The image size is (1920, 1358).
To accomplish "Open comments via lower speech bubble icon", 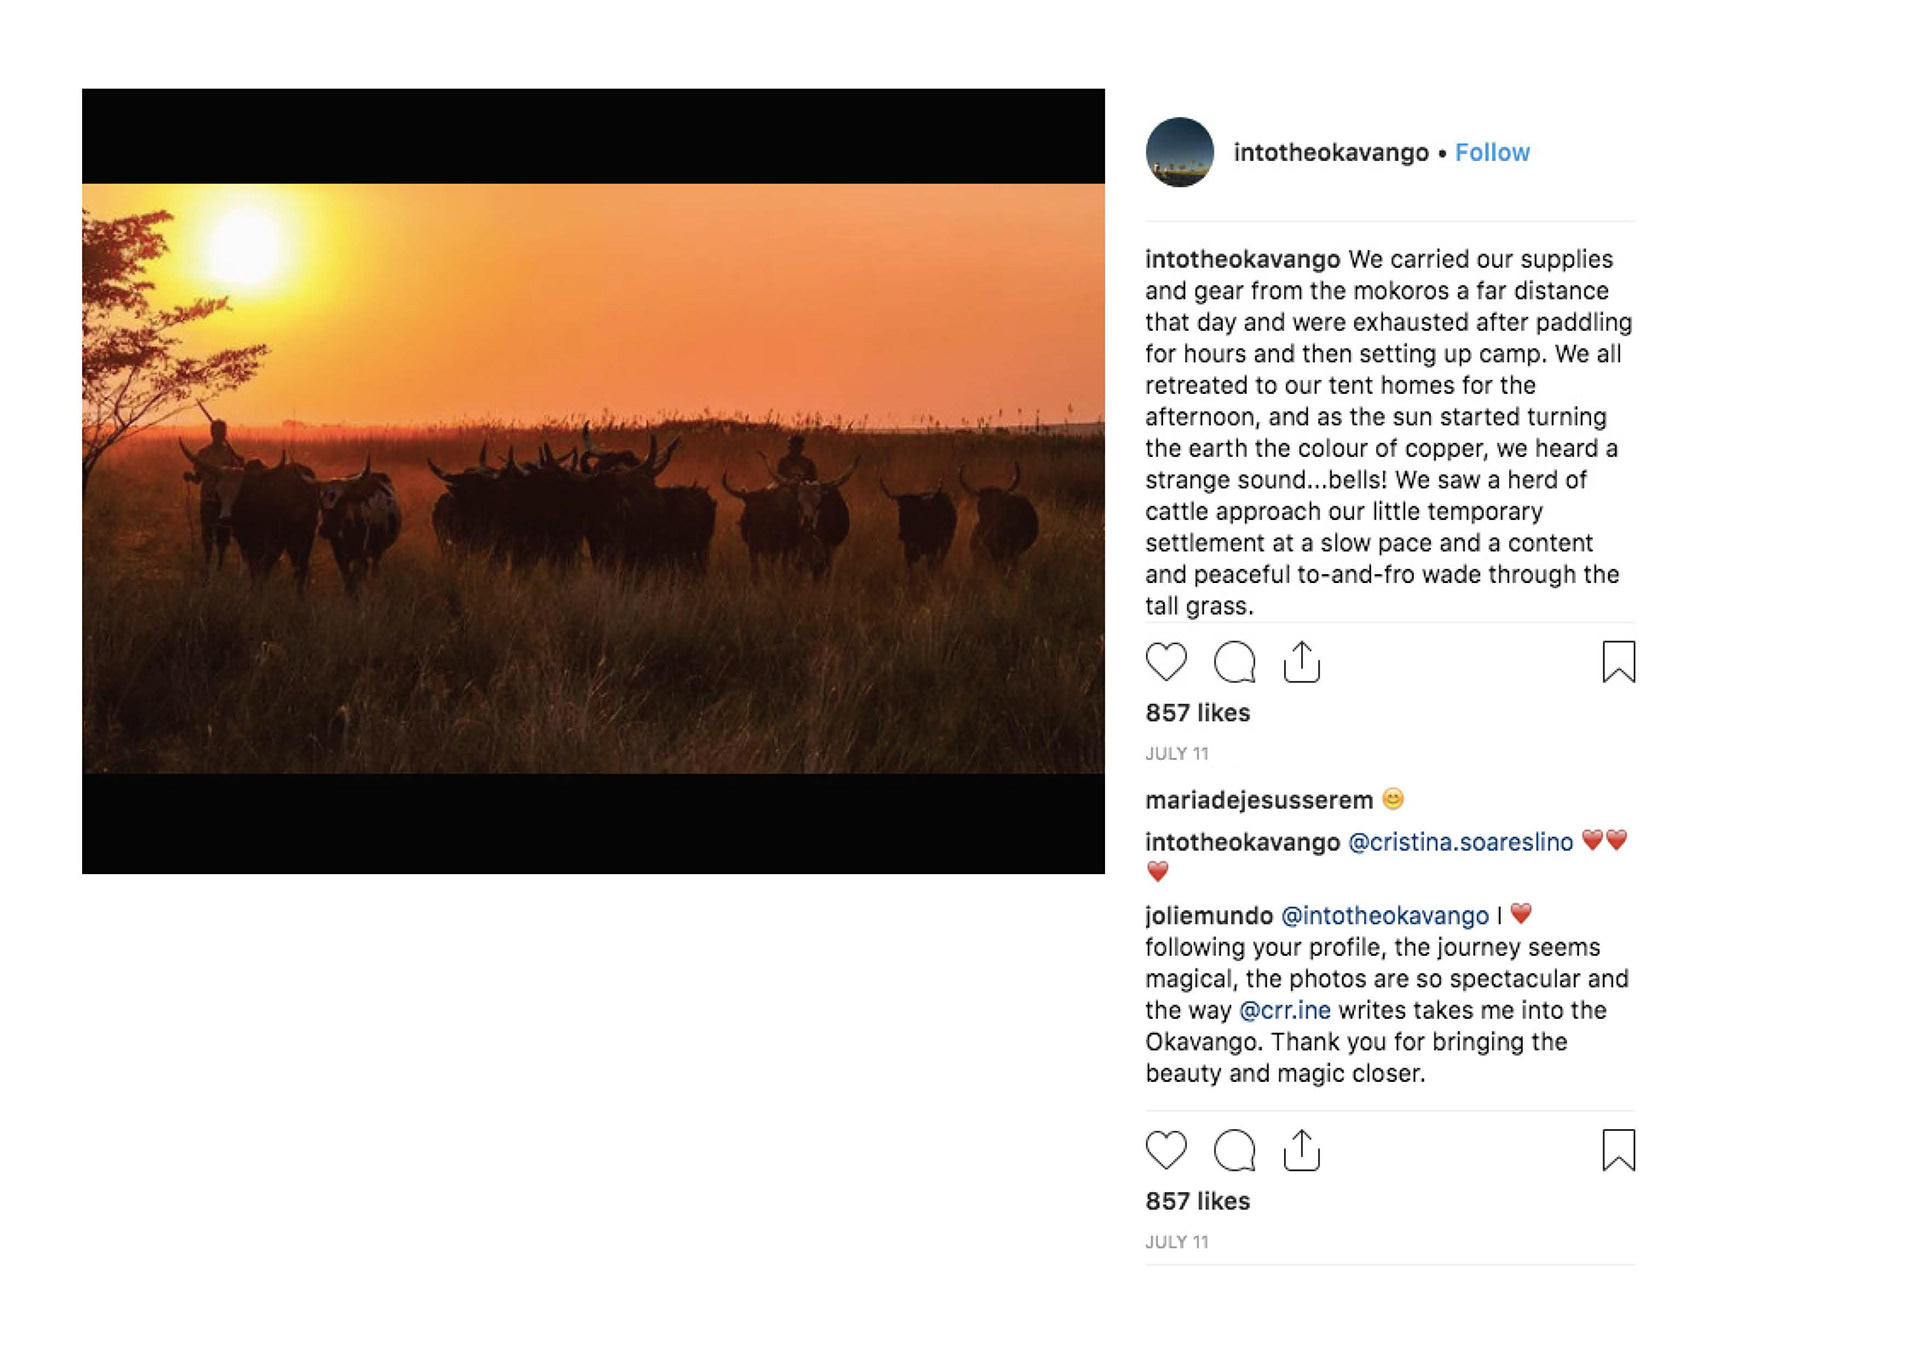I will click(1234, 1150).
